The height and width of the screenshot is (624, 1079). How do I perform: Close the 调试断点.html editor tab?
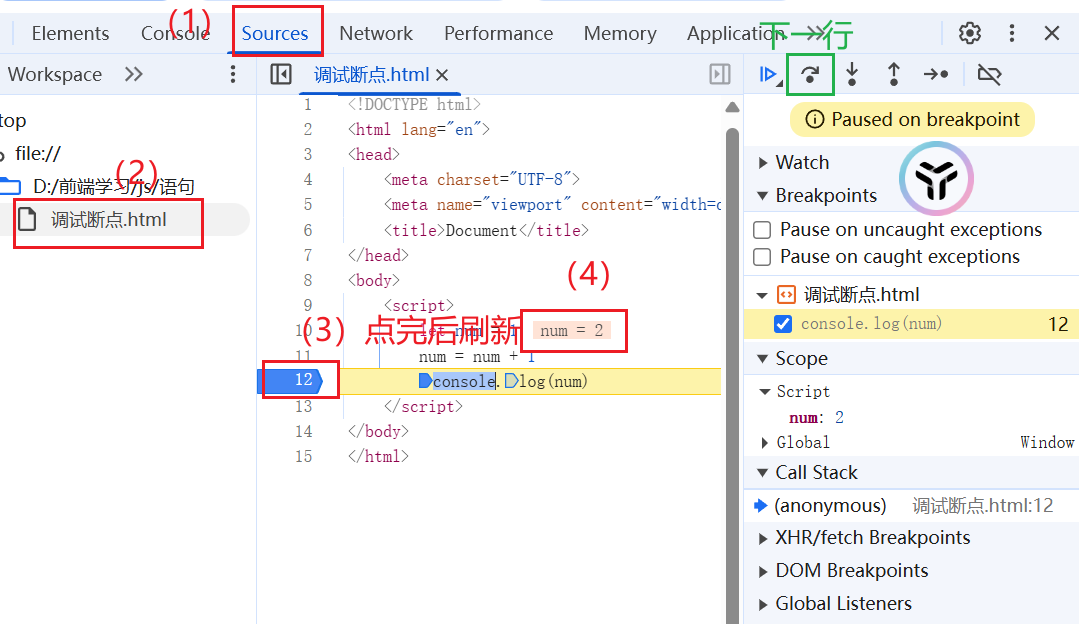point(442,75)
